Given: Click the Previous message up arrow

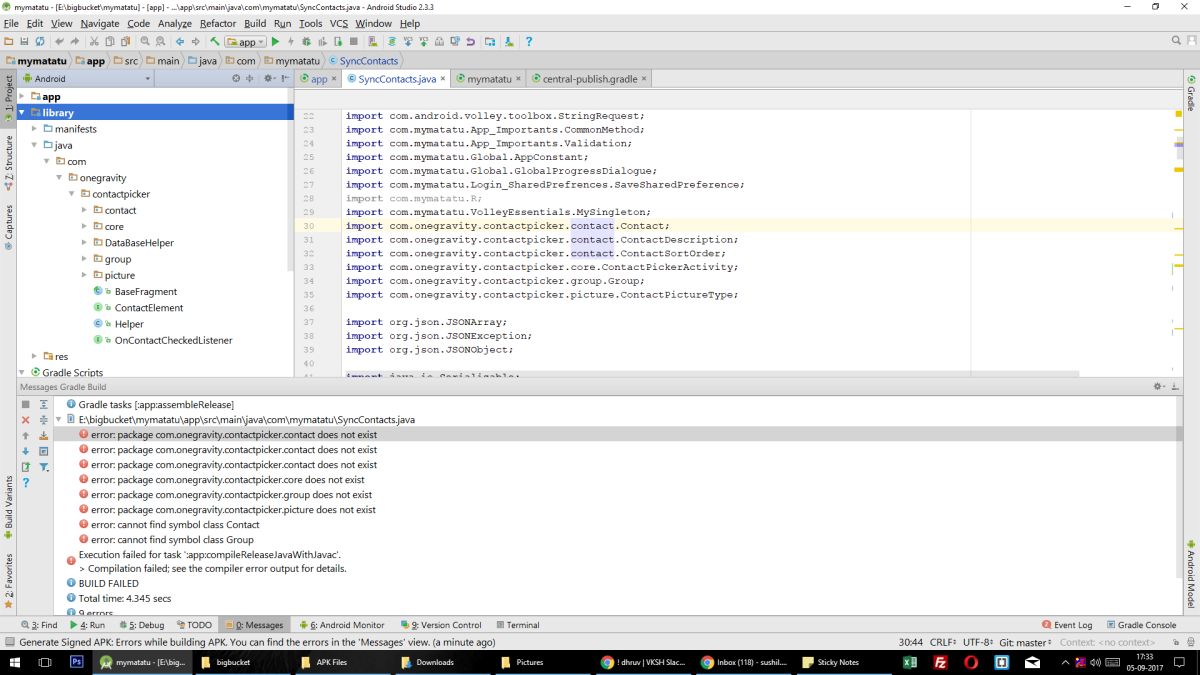Looking at the screenshot, I should (26, 435).
